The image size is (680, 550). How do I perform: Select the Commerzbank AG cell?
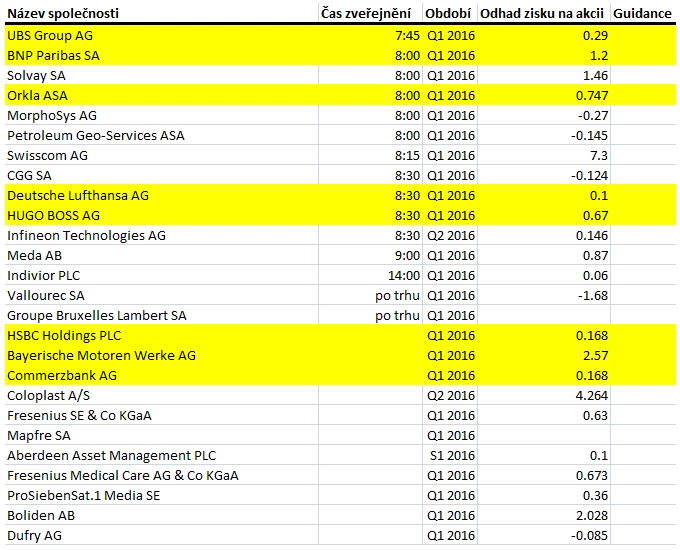pyautogui.click(x=62, y=375)
